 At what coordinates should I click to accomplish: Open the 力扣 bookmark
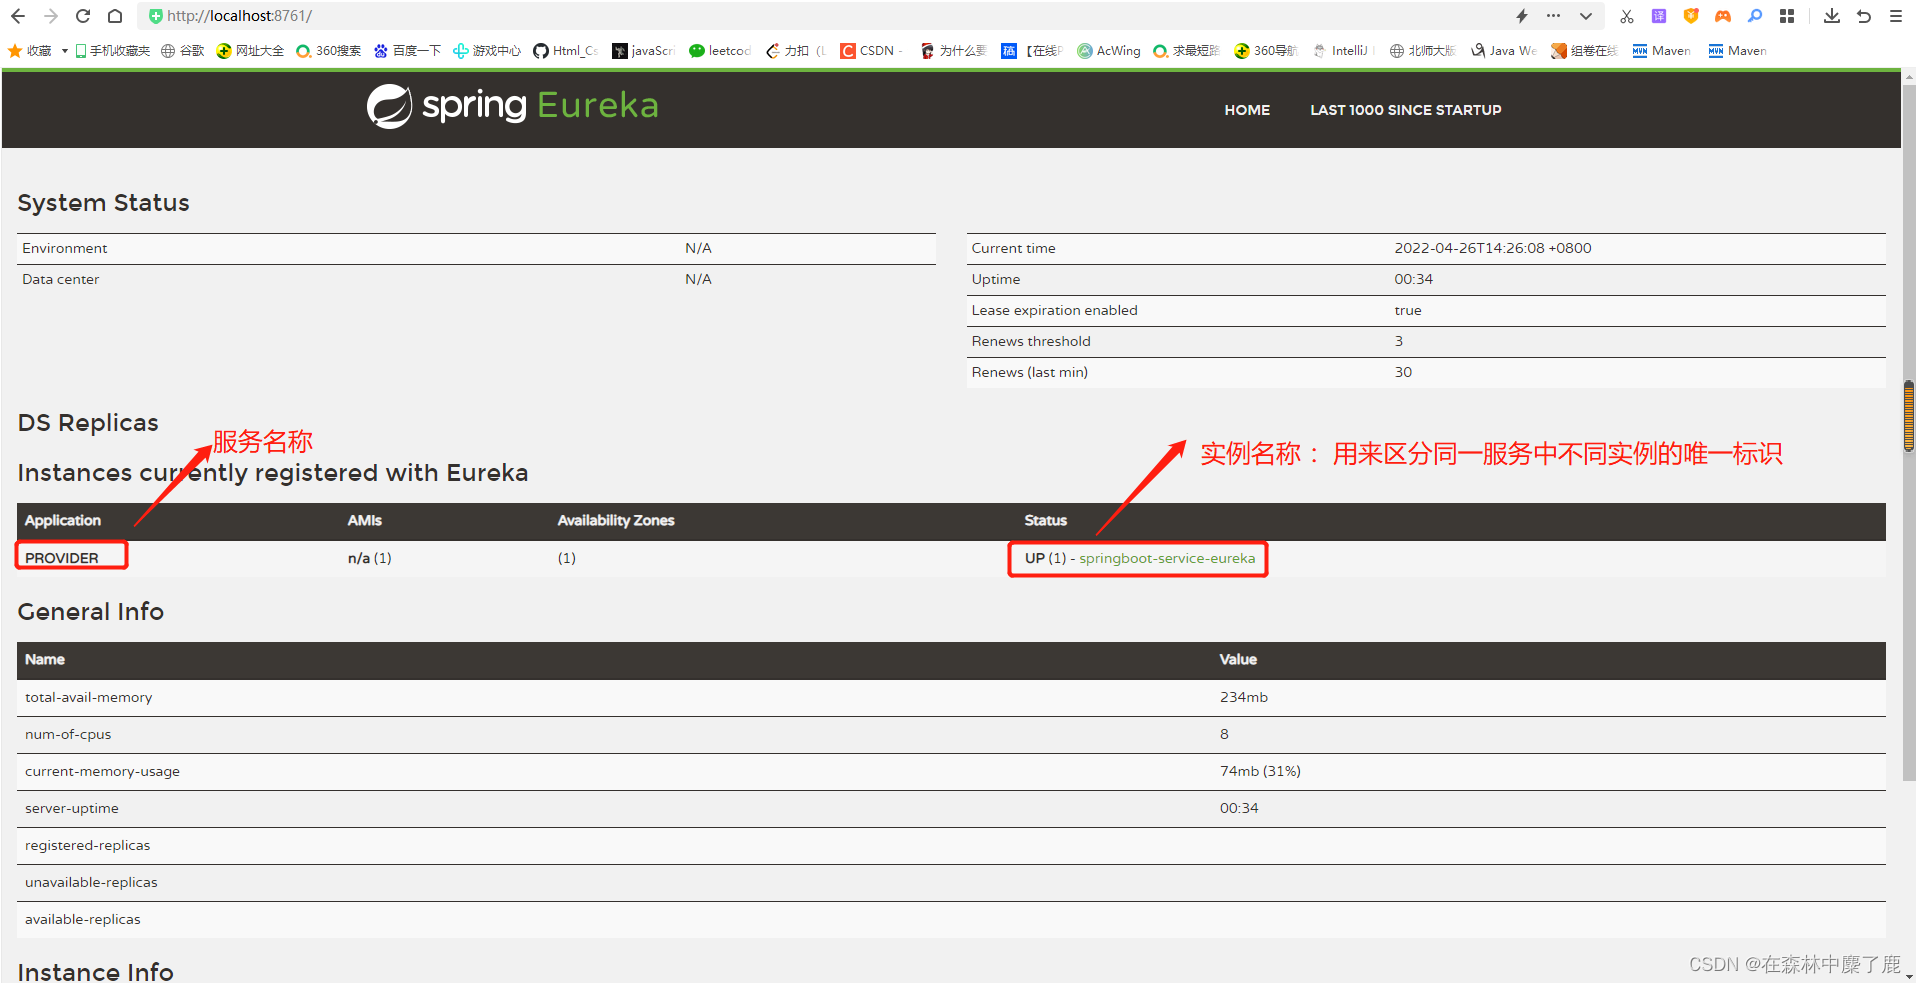tap(796, 51)
